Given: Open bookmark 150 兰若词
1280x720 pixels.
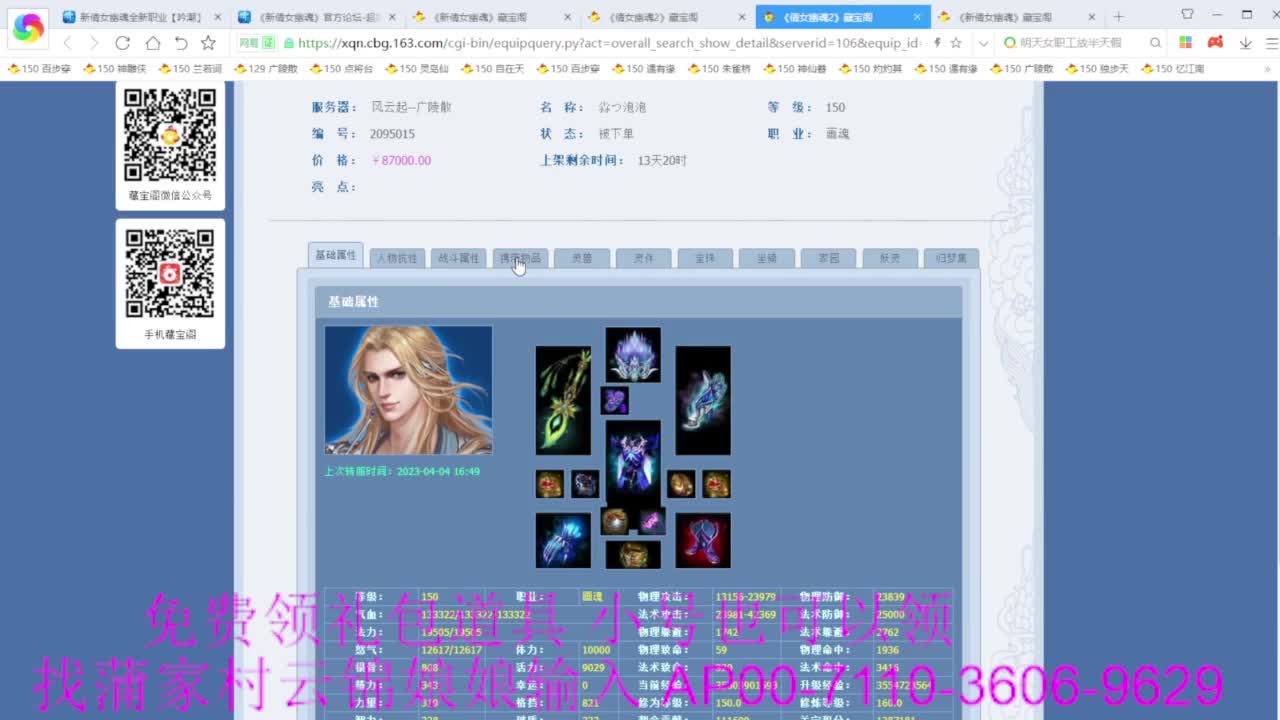Looking at the screenshot, I should [x=191, y=68].
